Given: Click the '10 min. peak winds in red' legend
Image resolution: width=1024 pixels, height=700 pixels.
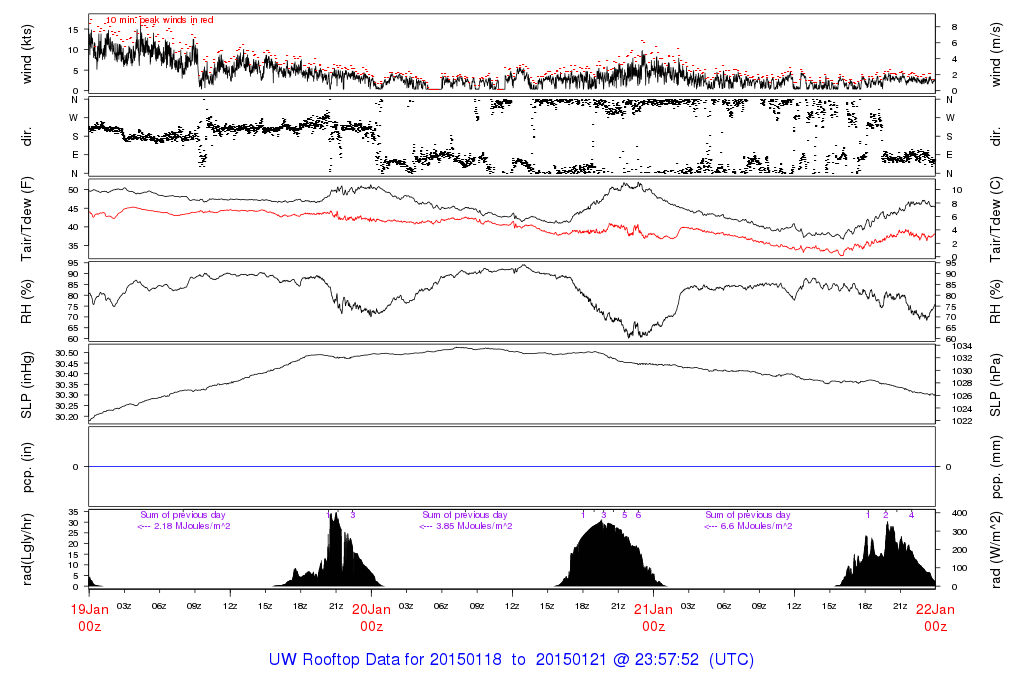Looking at the screenshot, I should coord(159,20).
